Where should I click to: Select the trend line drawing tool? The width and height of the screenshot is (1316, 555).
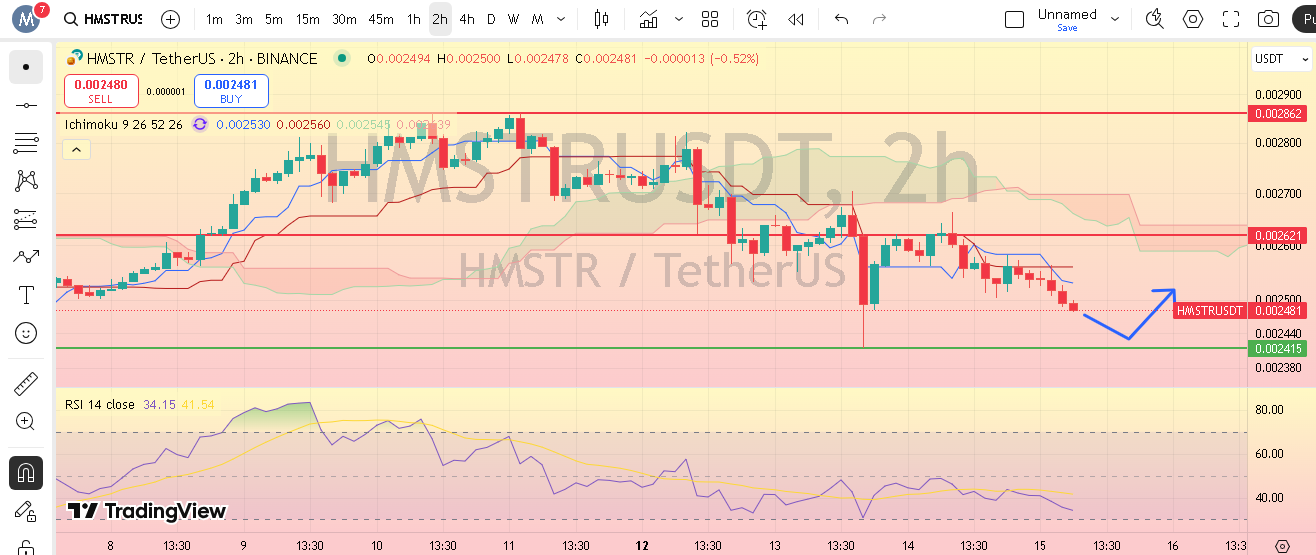pyautogui.click(x=26, y=105)
